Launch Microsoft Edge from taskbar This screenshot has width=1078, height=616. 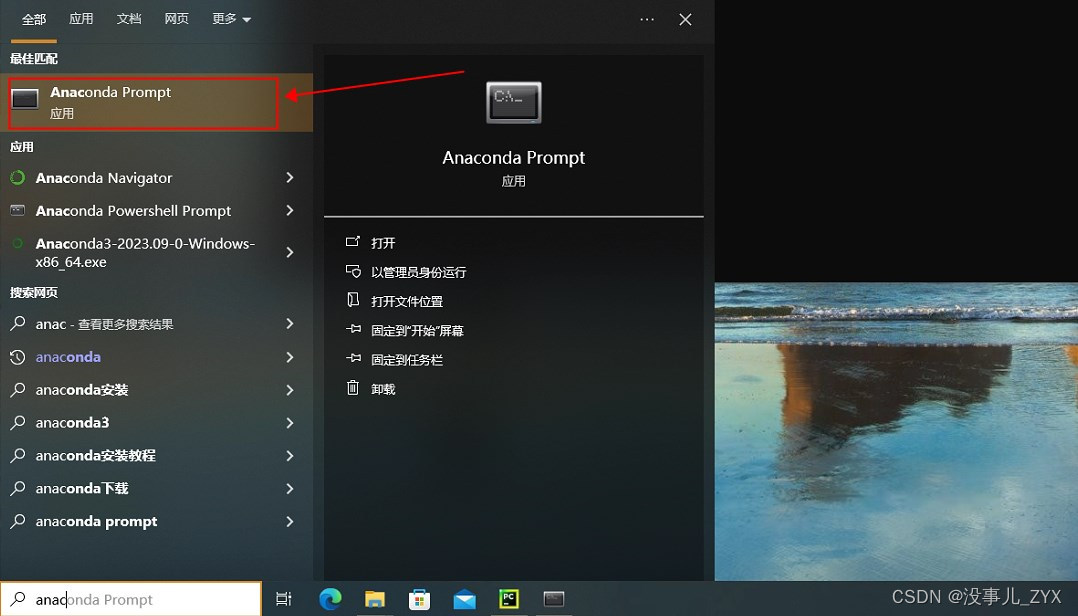[x=331, y=599]
